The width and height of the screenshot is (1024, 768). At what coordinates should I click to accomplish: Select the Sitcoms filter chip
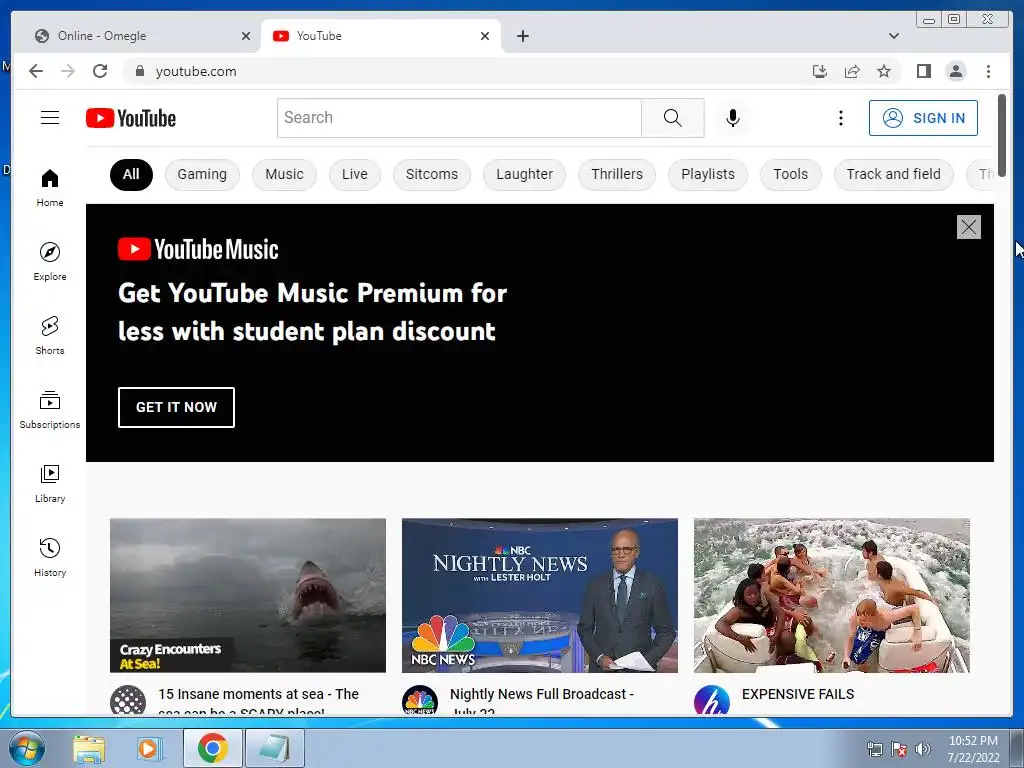click(432, 174)
